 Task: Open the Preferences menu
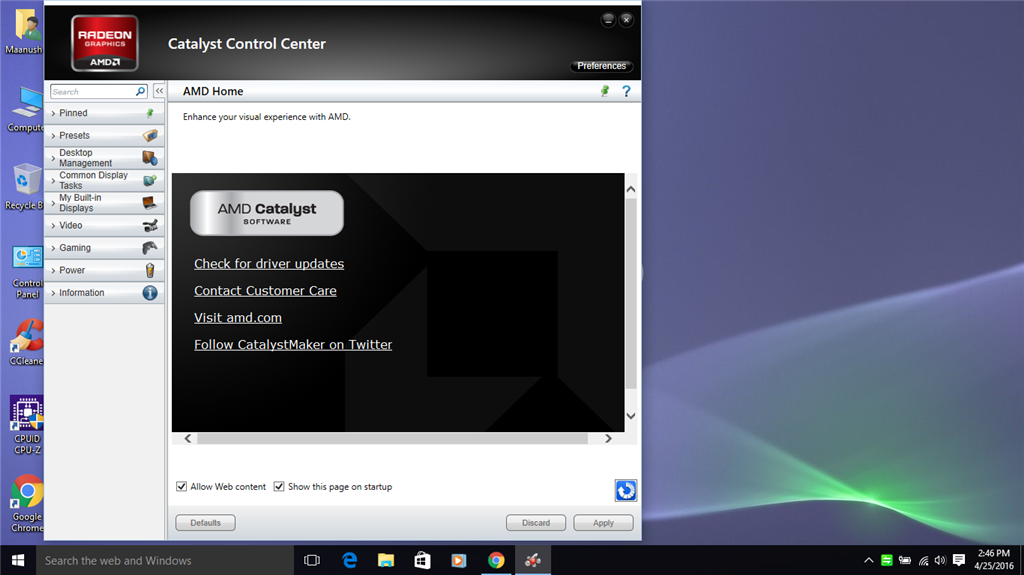click(601, 66)
